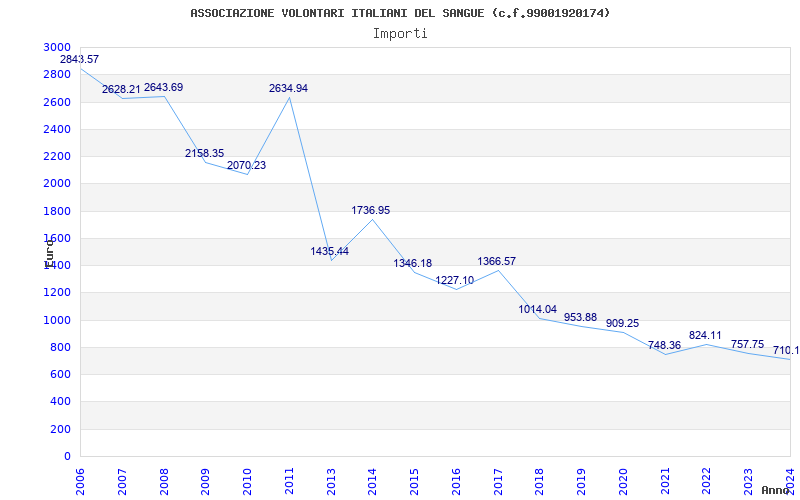Select the 953.88 data label
This screenshot has height=500, width=800.
[x=580, y=317]
